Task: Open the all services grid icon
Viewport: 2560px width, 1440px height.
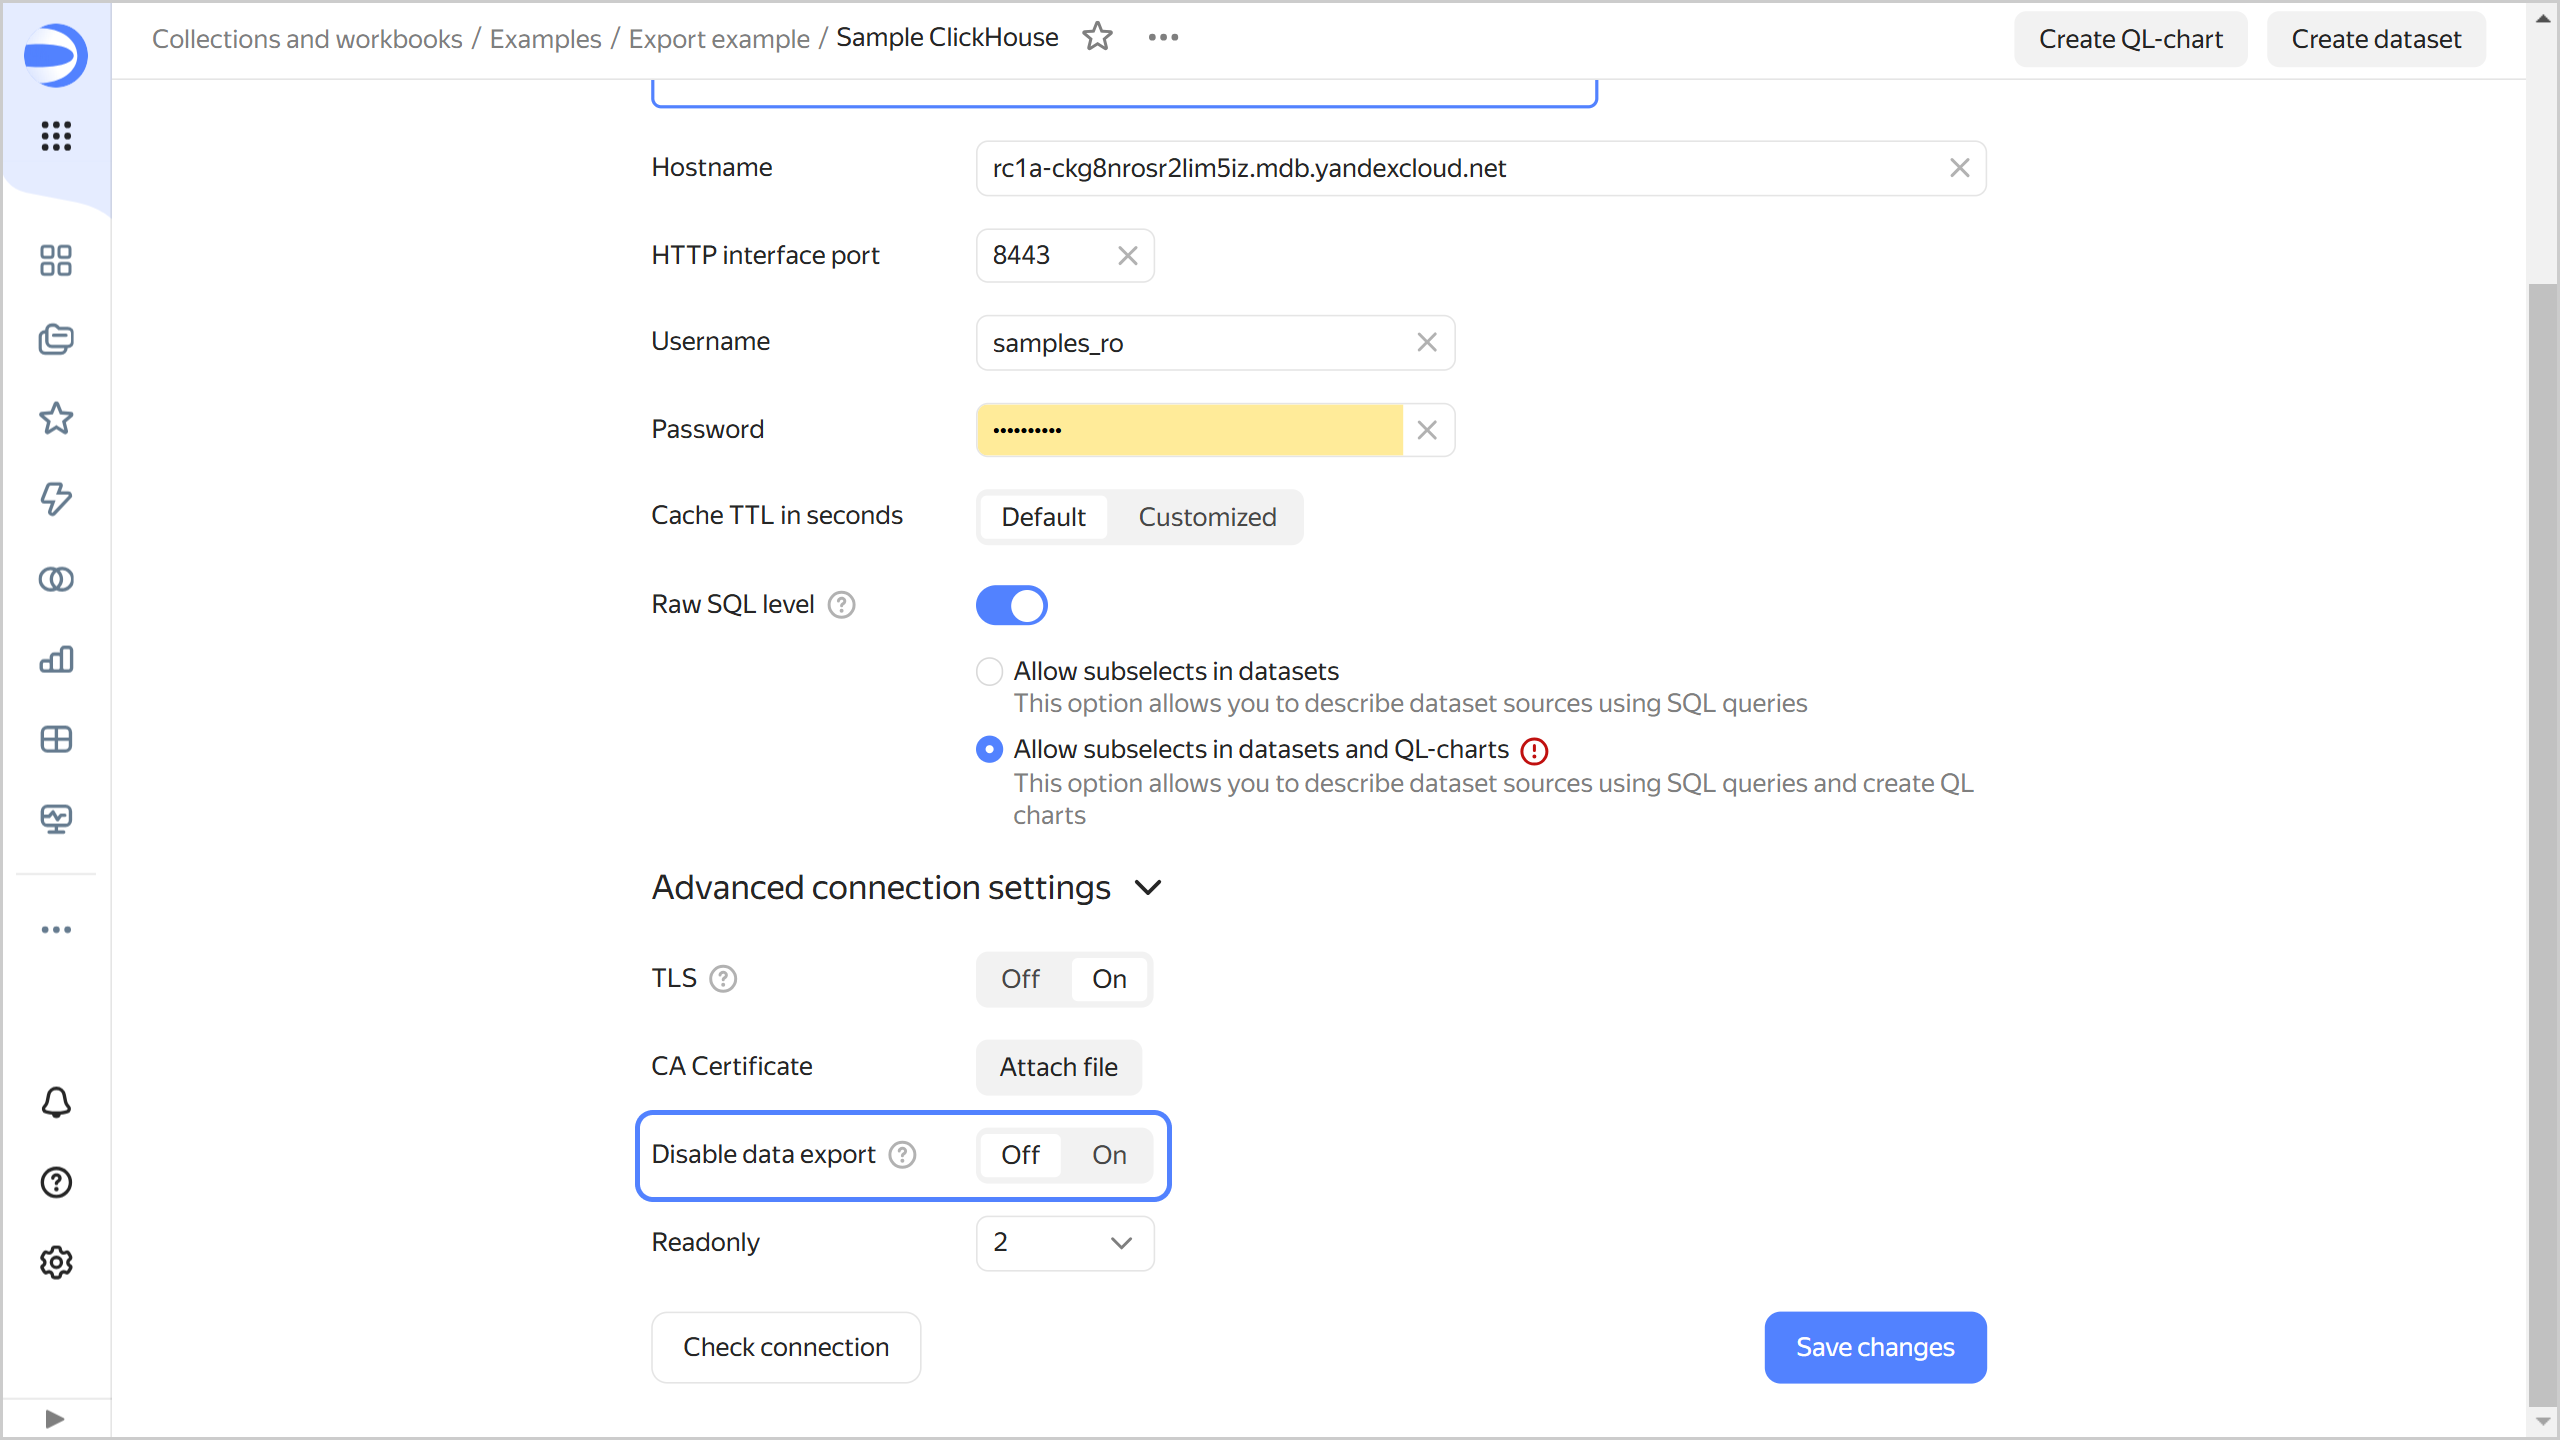Action: click(56, 135)
